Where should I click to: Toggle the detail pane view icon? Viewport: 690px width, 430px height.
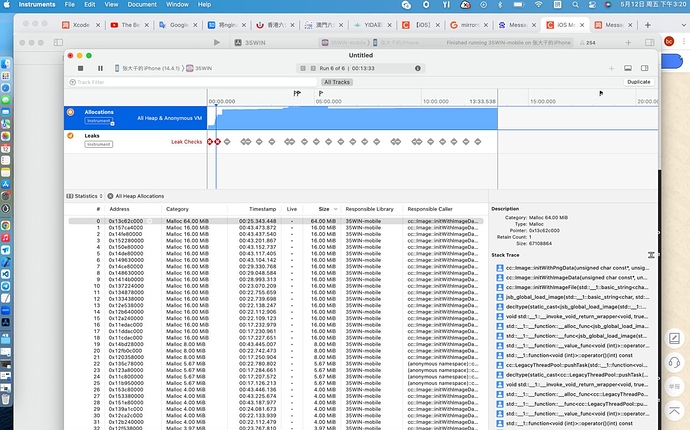[x=628, y=68]
